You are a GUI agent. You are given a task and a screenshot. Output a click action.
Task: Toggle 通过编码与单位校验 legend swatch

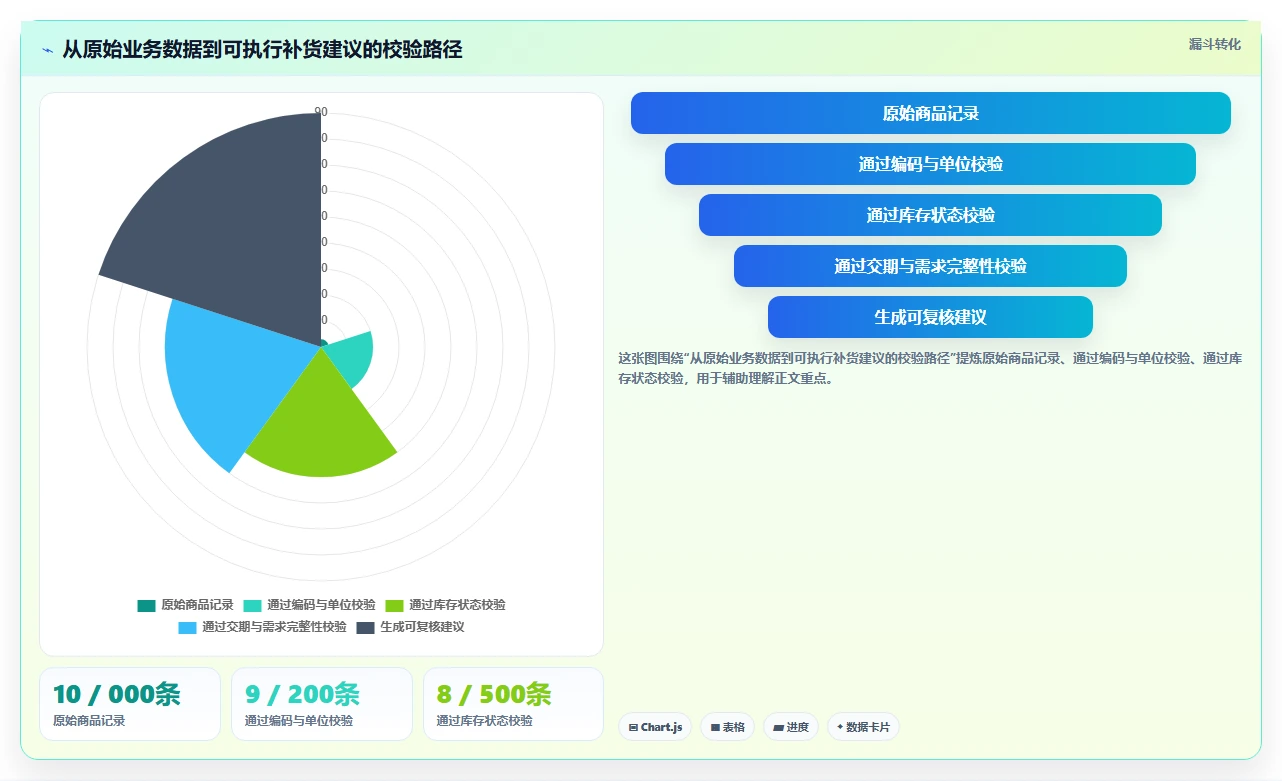click(x=253, y=605)
